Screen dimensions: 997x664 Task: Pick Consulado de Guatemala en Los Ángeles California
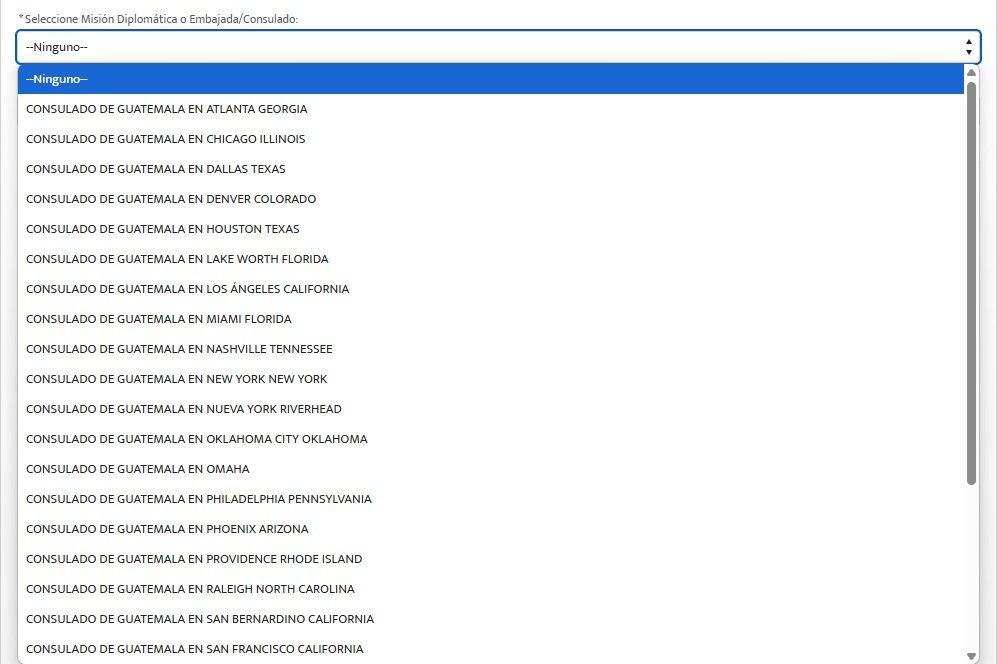tap(491, 289)
